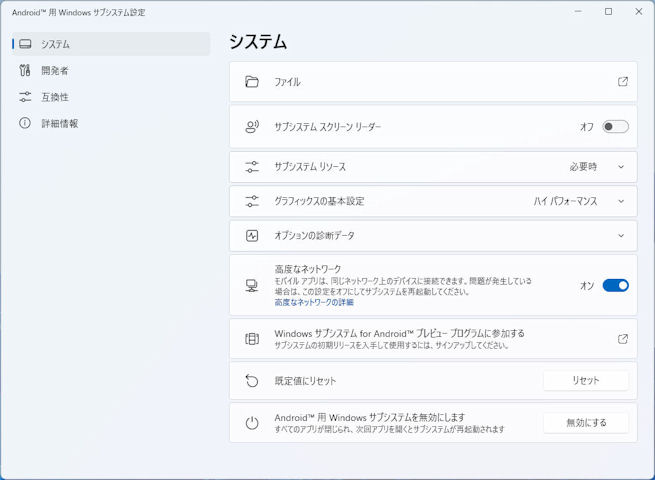Open the 高度なネットワークの詳細 link
Screen dimensions: 655x480
[x=314, y=302]
